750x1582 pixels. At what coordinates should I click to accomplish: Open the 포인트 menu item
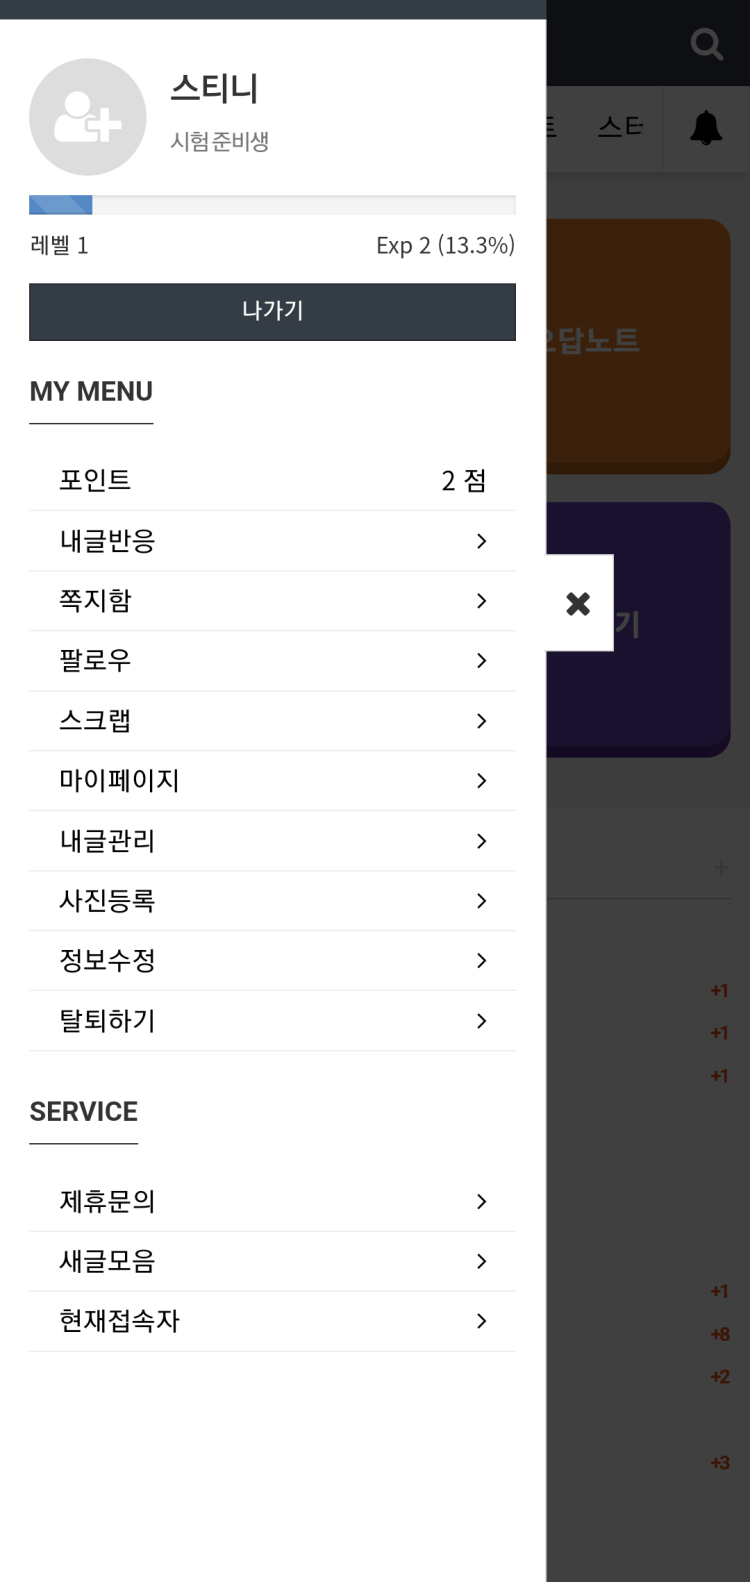click(95, 480)
